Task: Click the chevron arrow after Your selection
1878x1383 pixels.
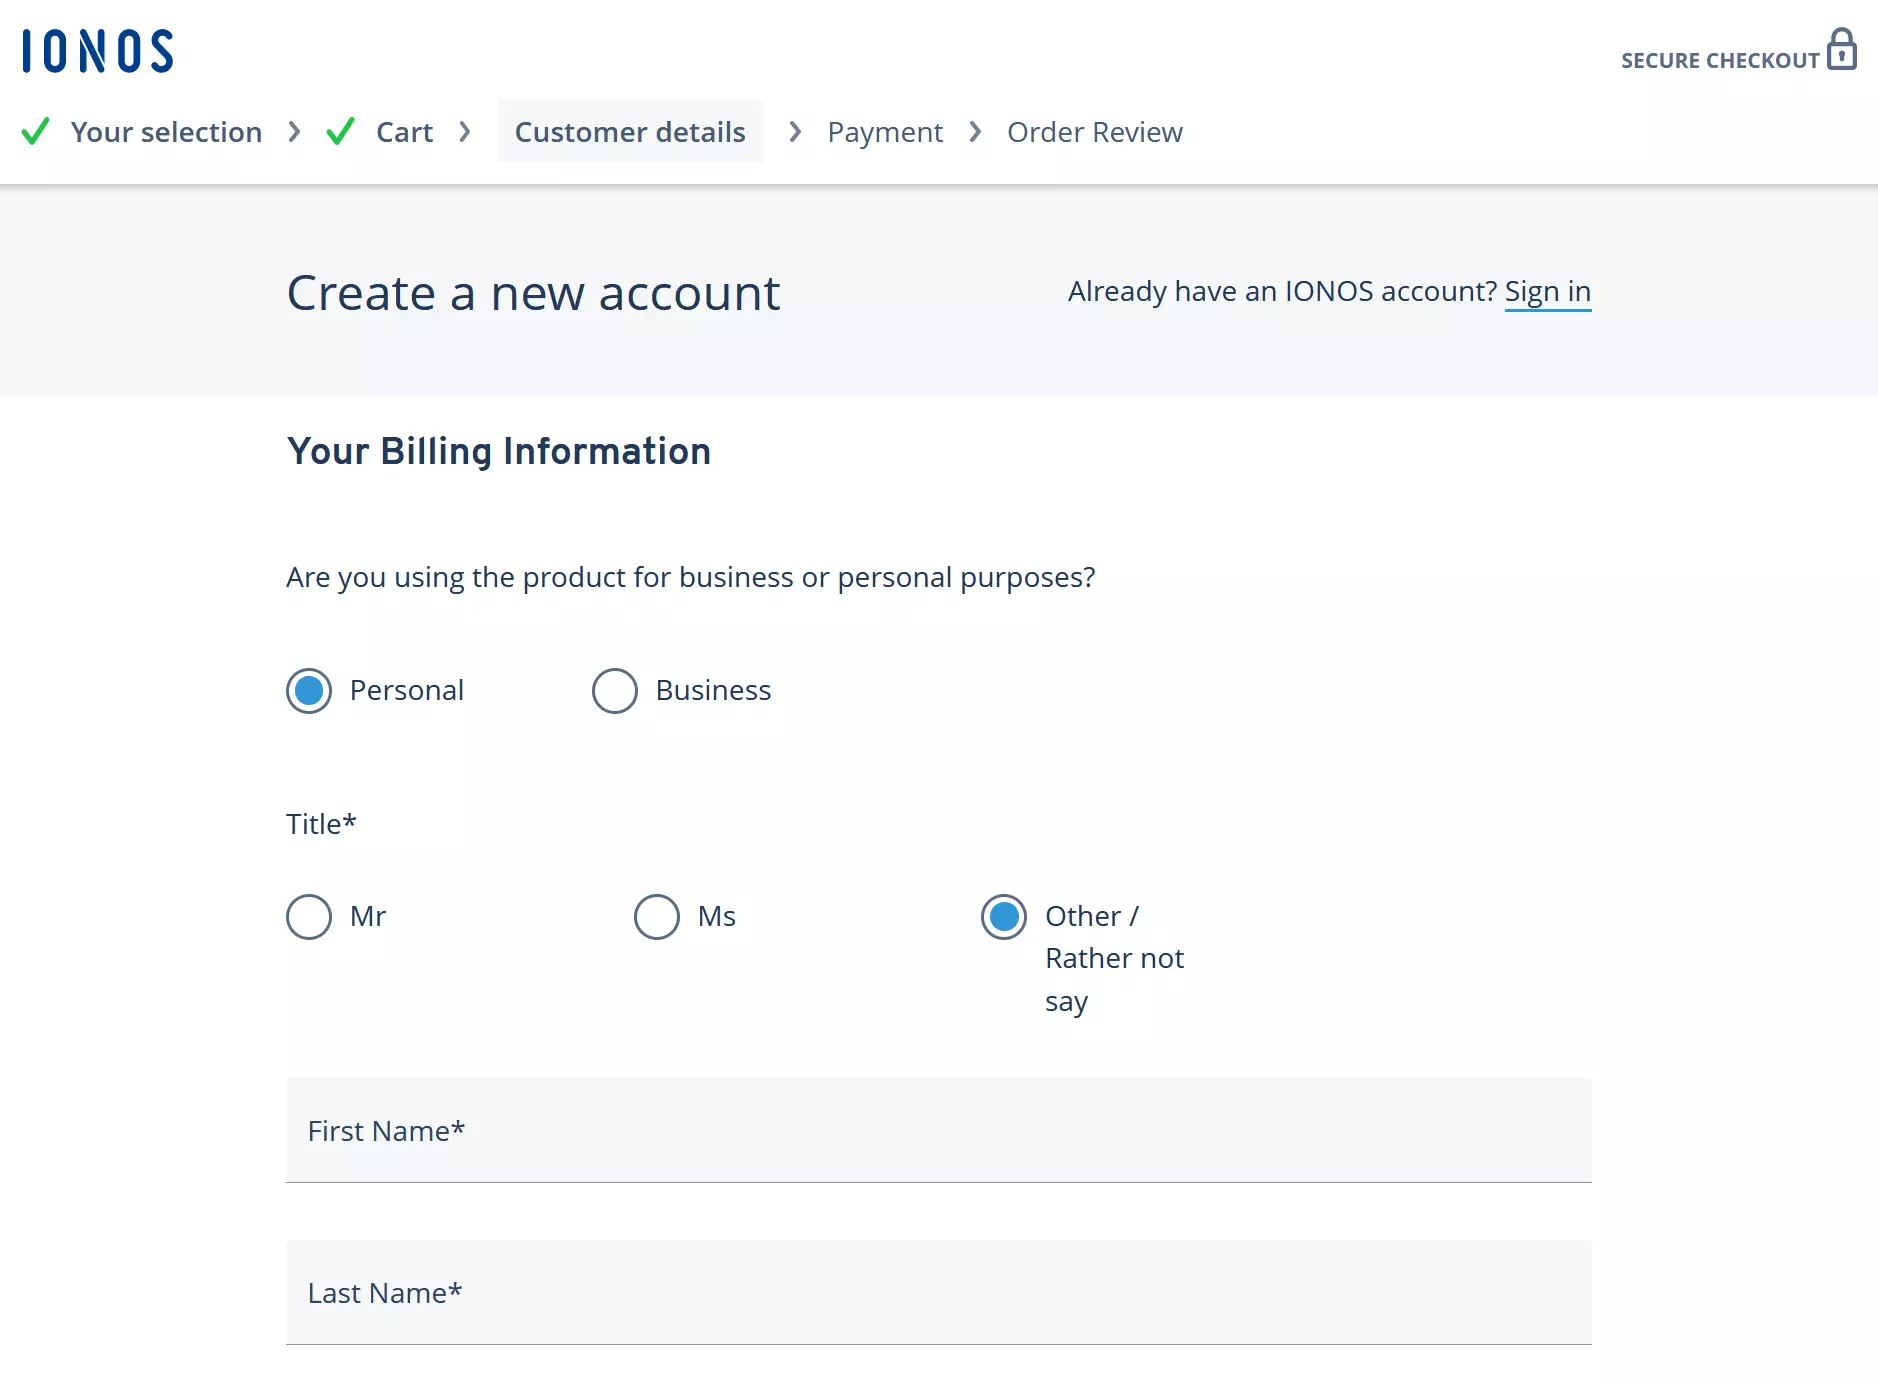Action: coord(294,132)
